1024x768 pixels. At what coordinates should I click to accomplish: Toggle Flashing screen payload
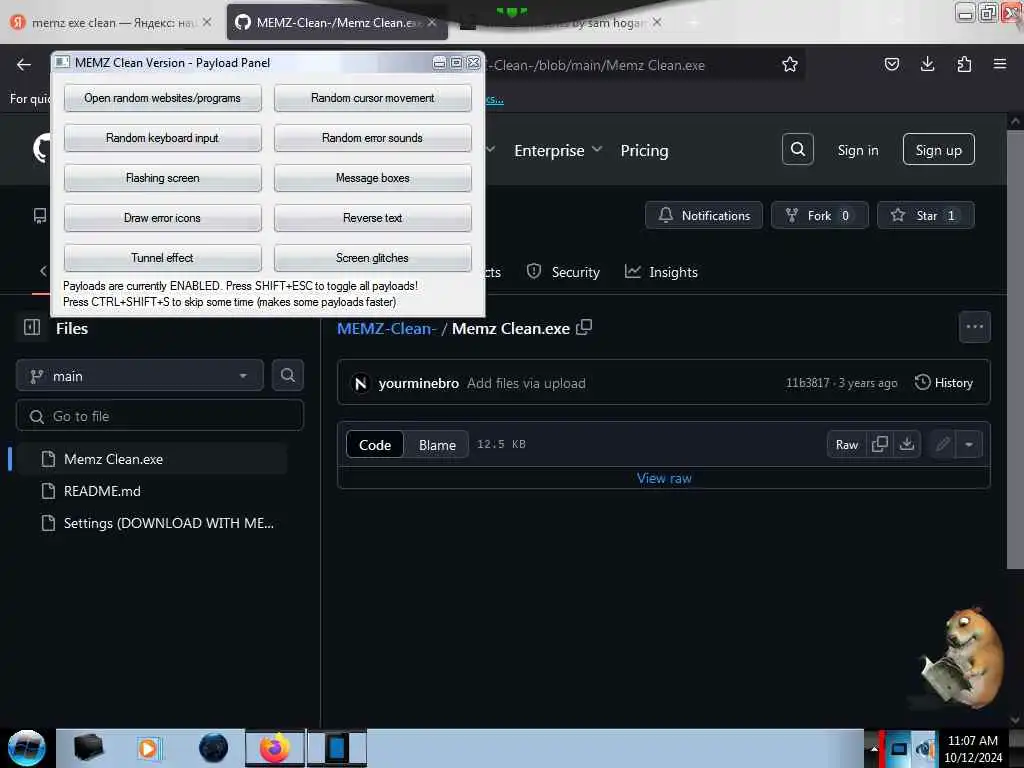pyautogui.click(x=163, y=178)
